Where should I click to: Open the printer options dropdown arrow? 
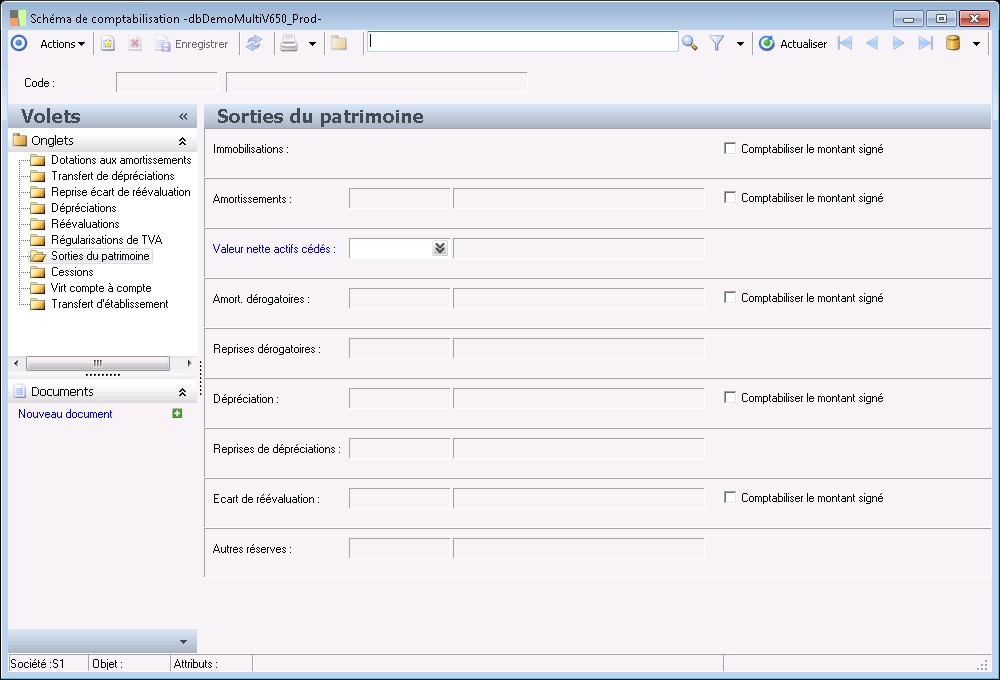pos(312,44)
